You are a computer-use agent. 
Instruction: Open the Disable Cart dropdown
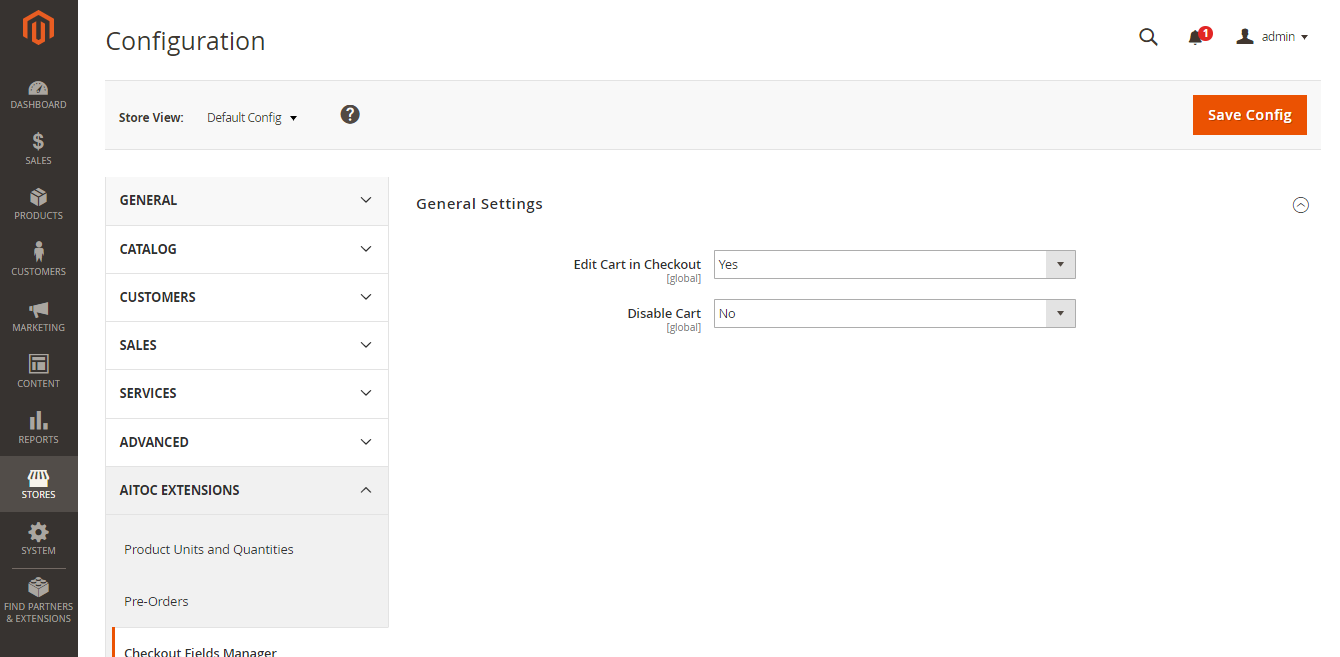tap(894, 314)
